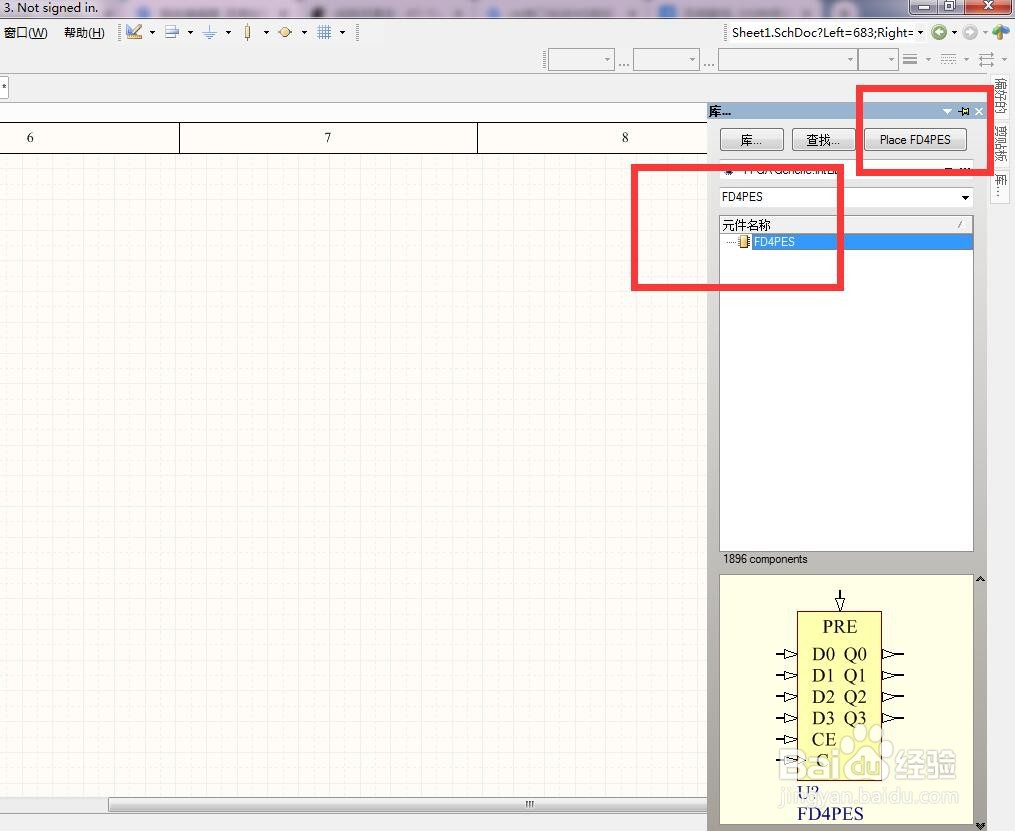Click the horizontal scrollbar of schematic sheet
The width and height of the screenshot is (1015, 831).
(x=408, y=804)
